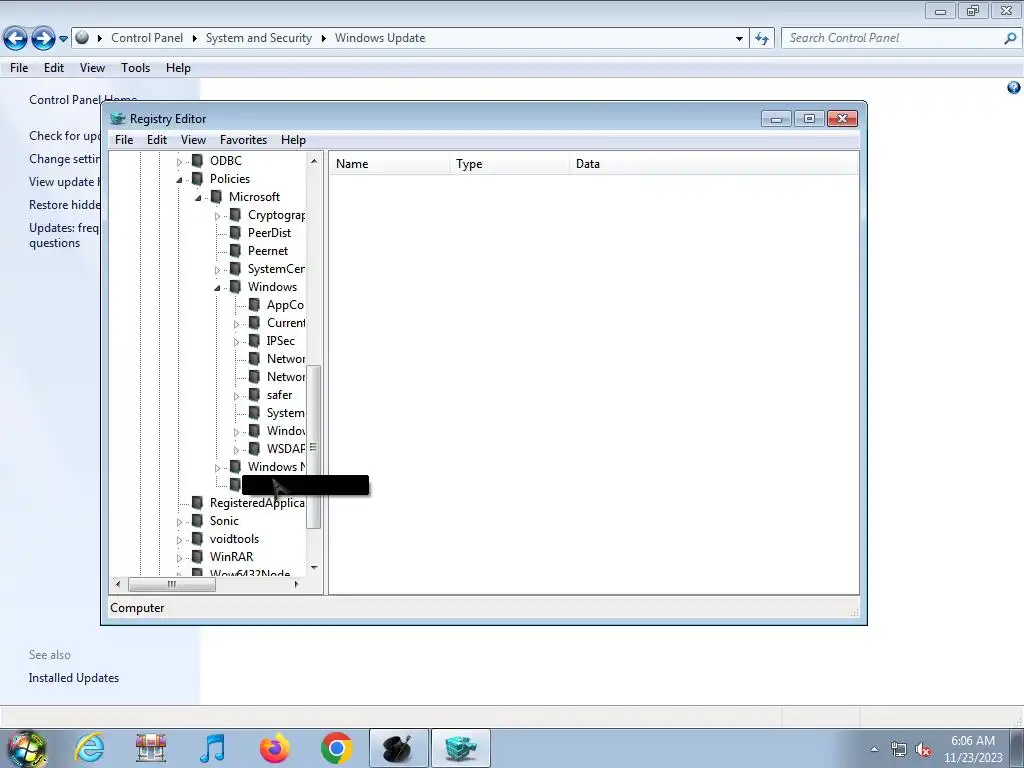The height and width of the screenshot is (768, 1024).
Task: Select the Sonic registry key
Action: [224, 520]
